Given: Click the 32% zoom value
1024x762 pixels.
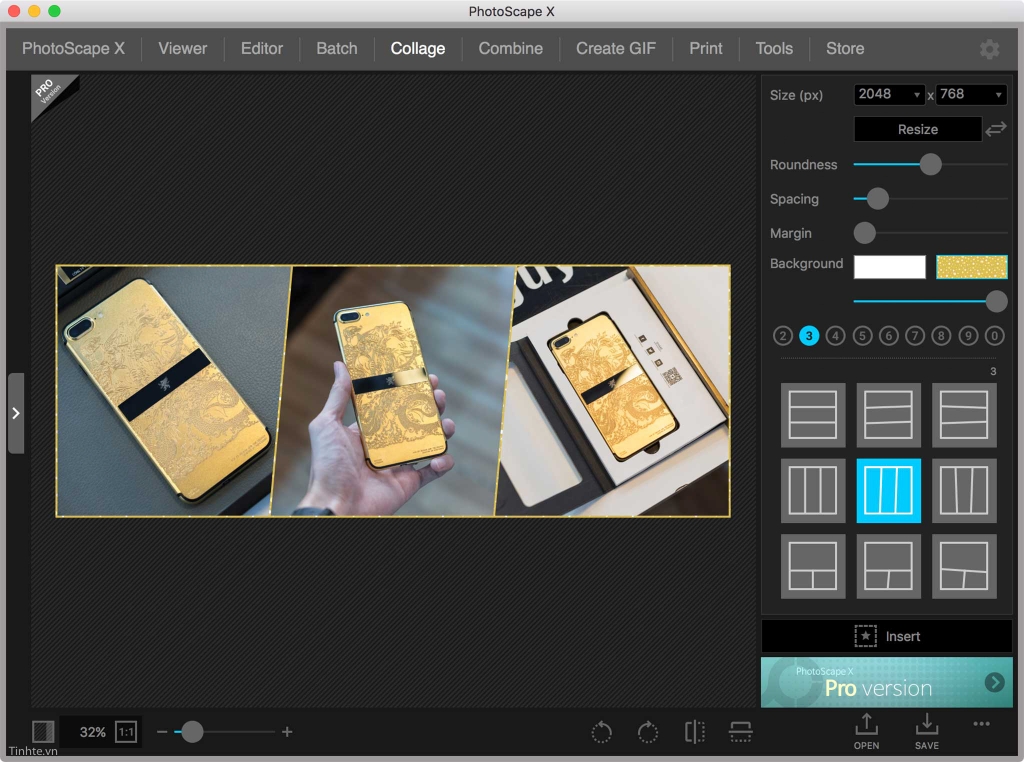Looking at the screenshot, I should pyautogui.click(x=92, y=732).
